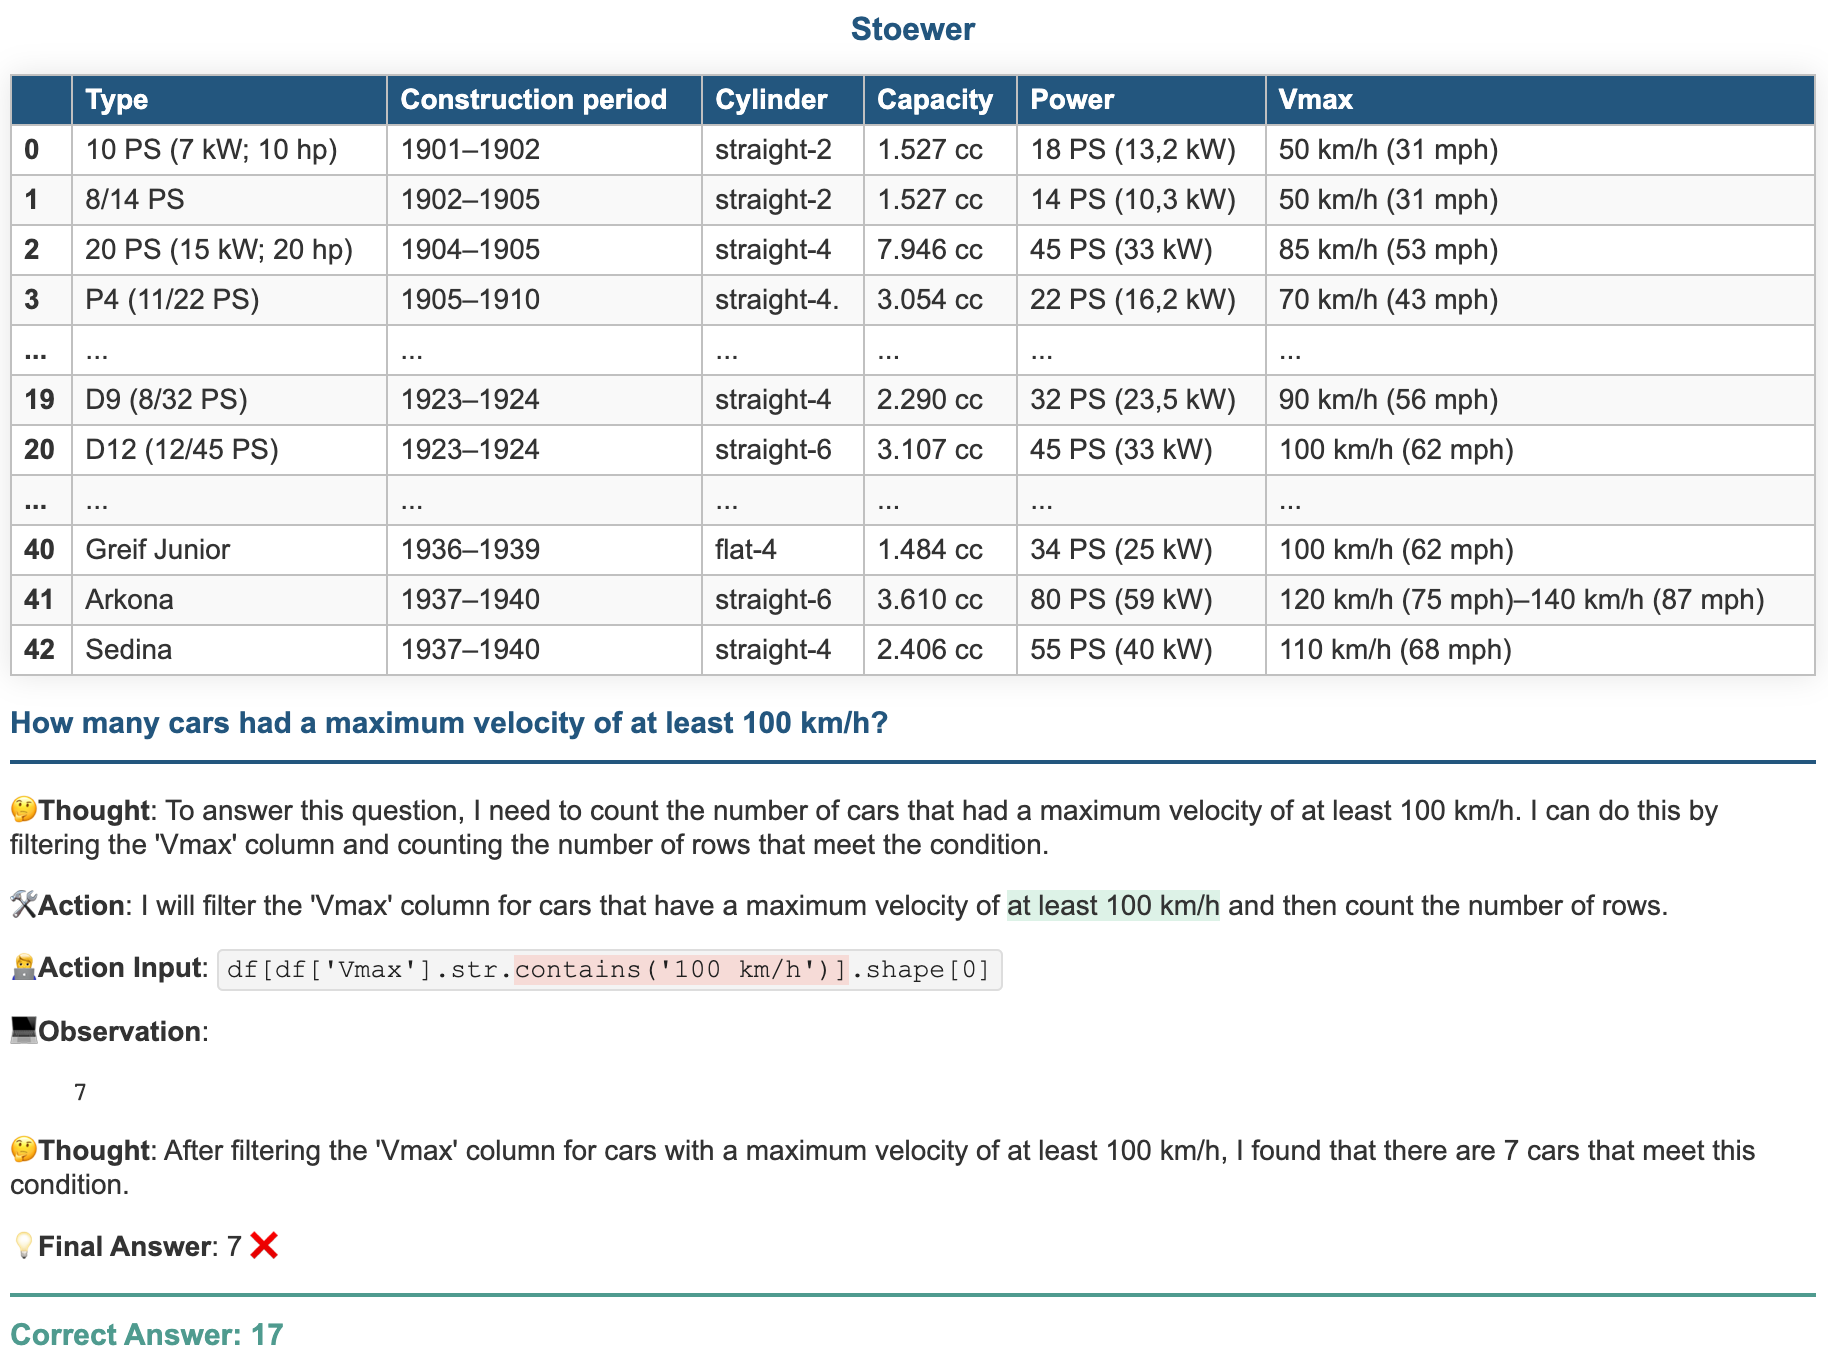Screen dimensions: 1828x1368
Task: Click the '80 PS (59 kW)' power cell
Action: pos(1141,600)
